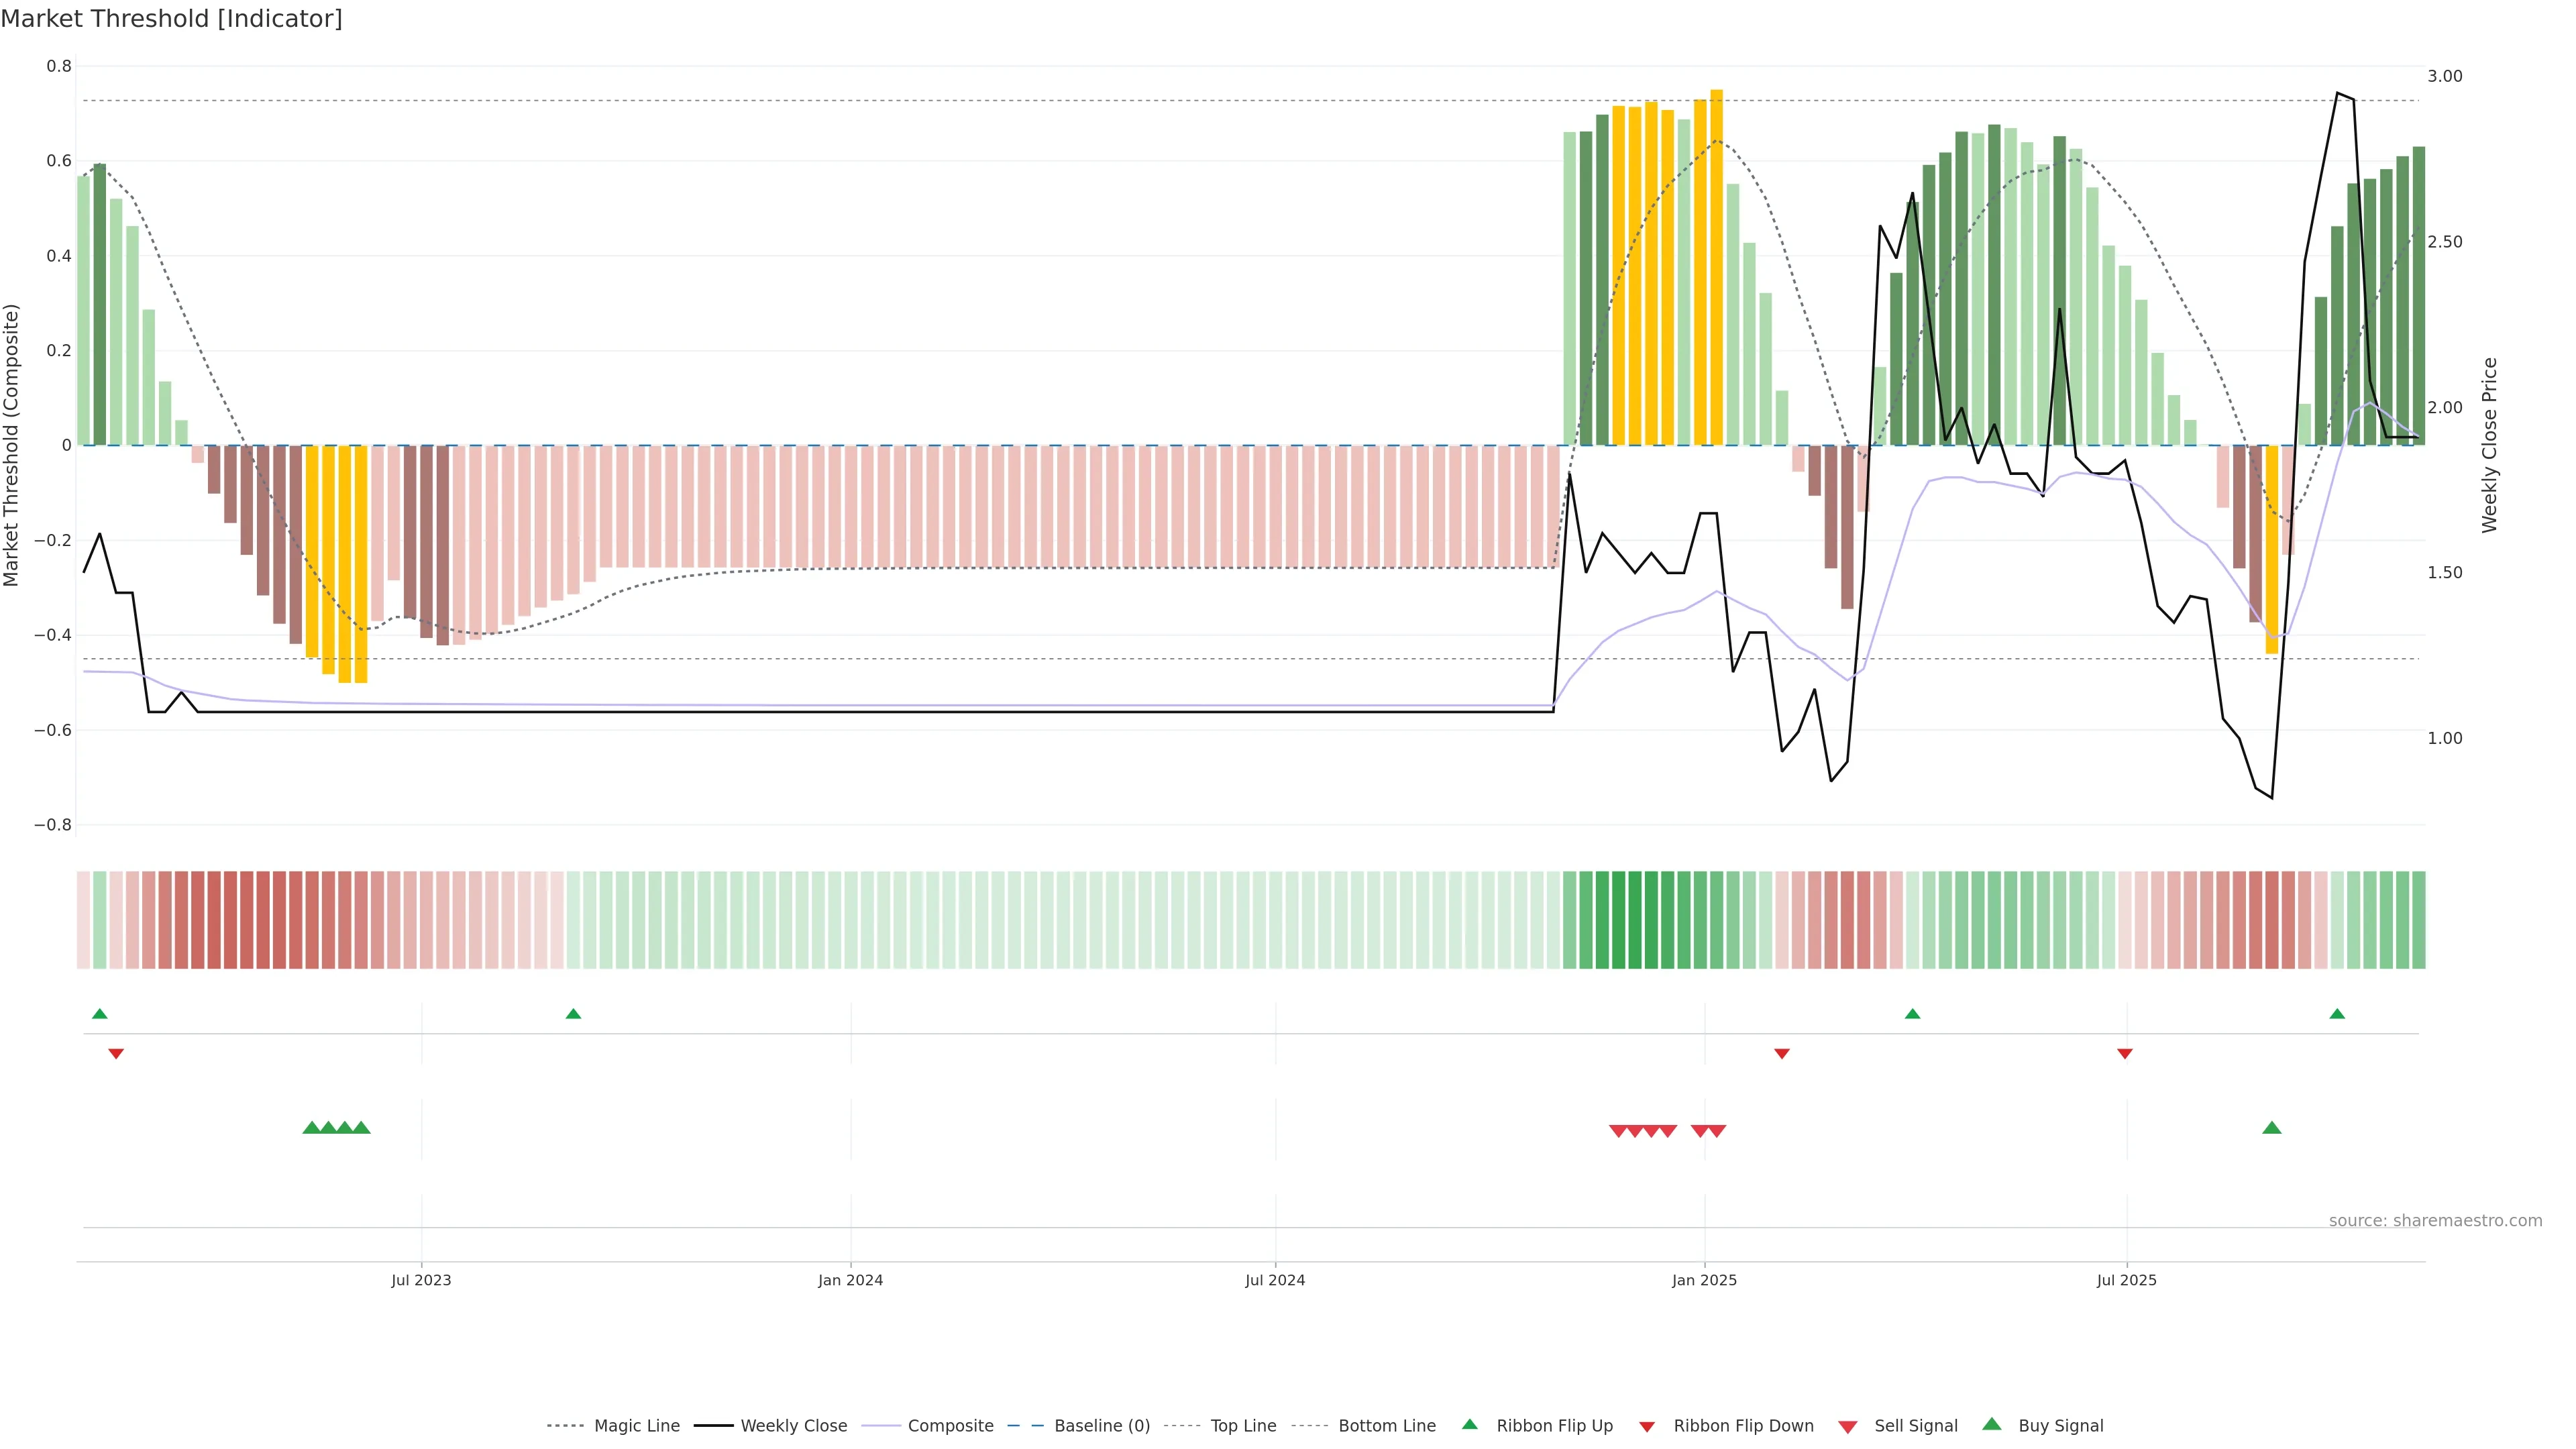Click the lone green buy signal triangle near September 2025
The image size is (2576, 1449).
click(x=2271, y=1128)
